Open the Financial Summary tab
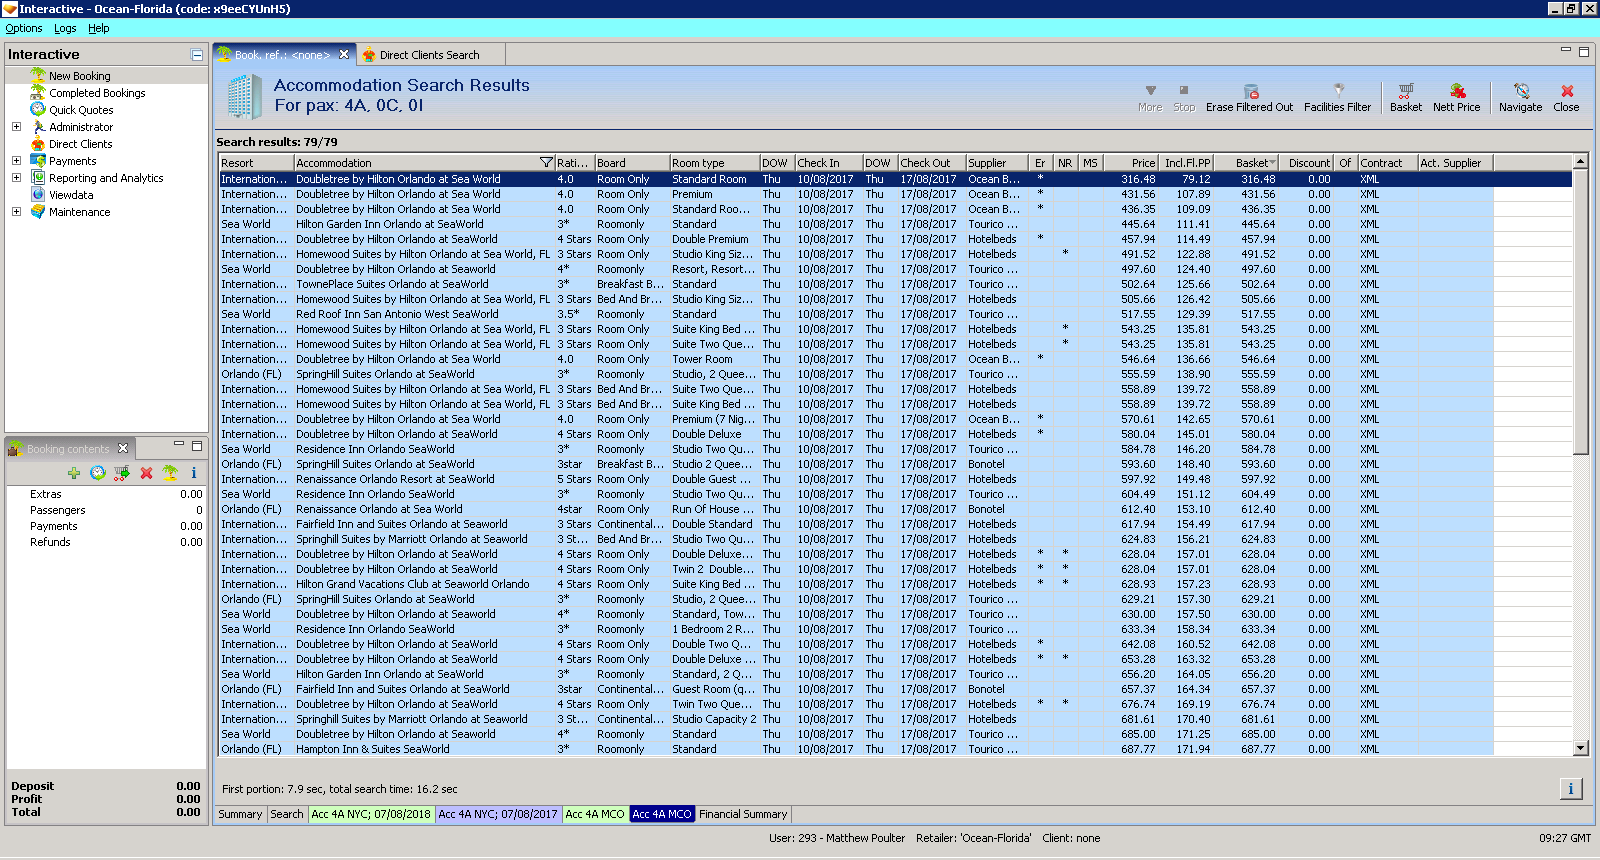The width and height of the screenshot is (1600, 860). [x=743, y=814]
